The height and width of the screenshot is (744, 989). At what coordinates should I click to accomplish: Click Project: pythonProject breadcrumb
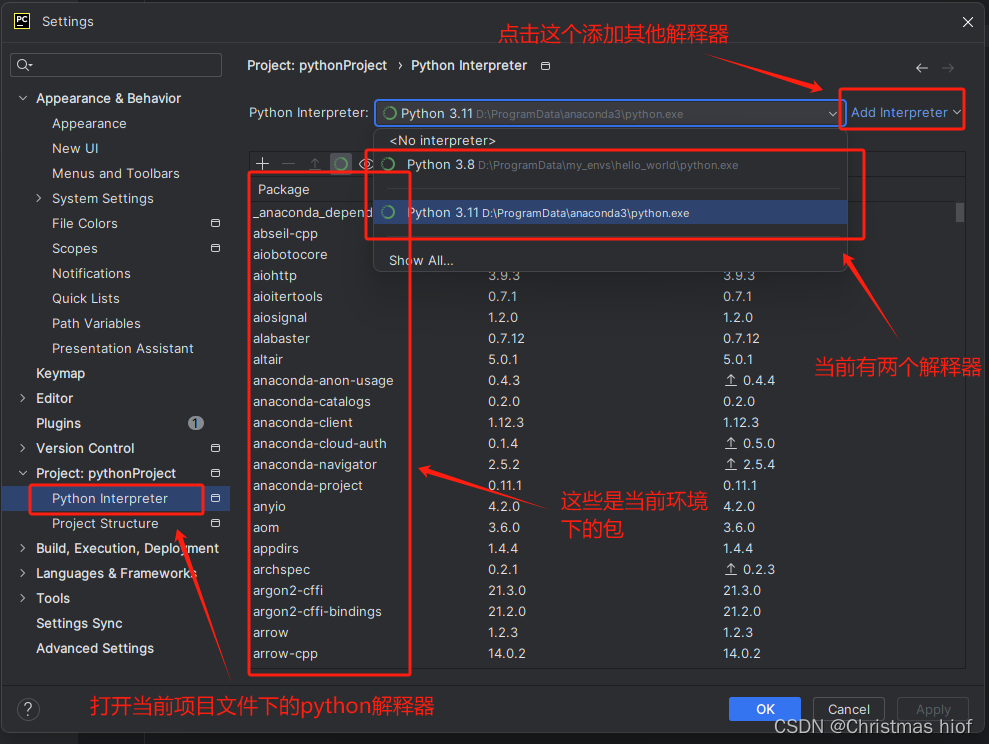point(317,66)
